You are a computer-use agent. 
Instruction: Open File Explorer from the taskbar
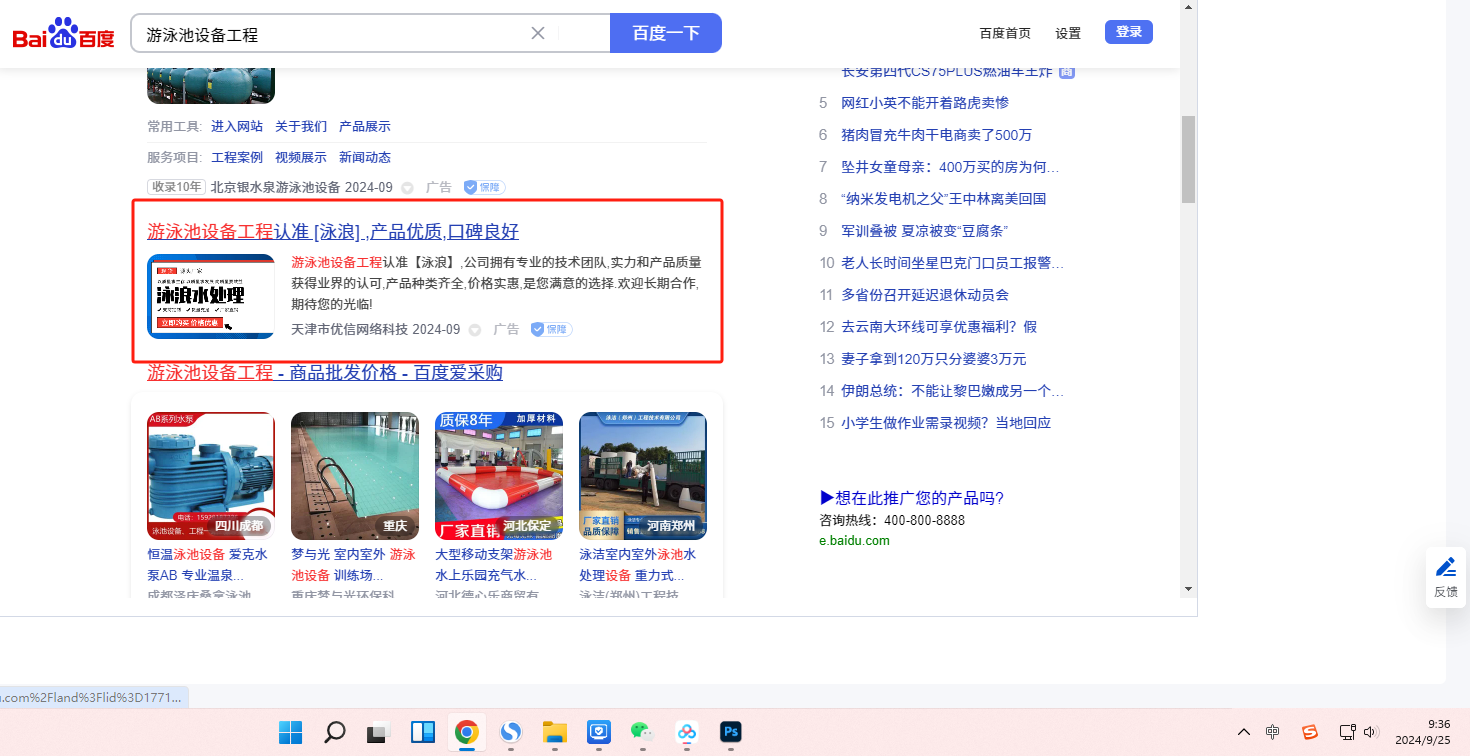555,732
